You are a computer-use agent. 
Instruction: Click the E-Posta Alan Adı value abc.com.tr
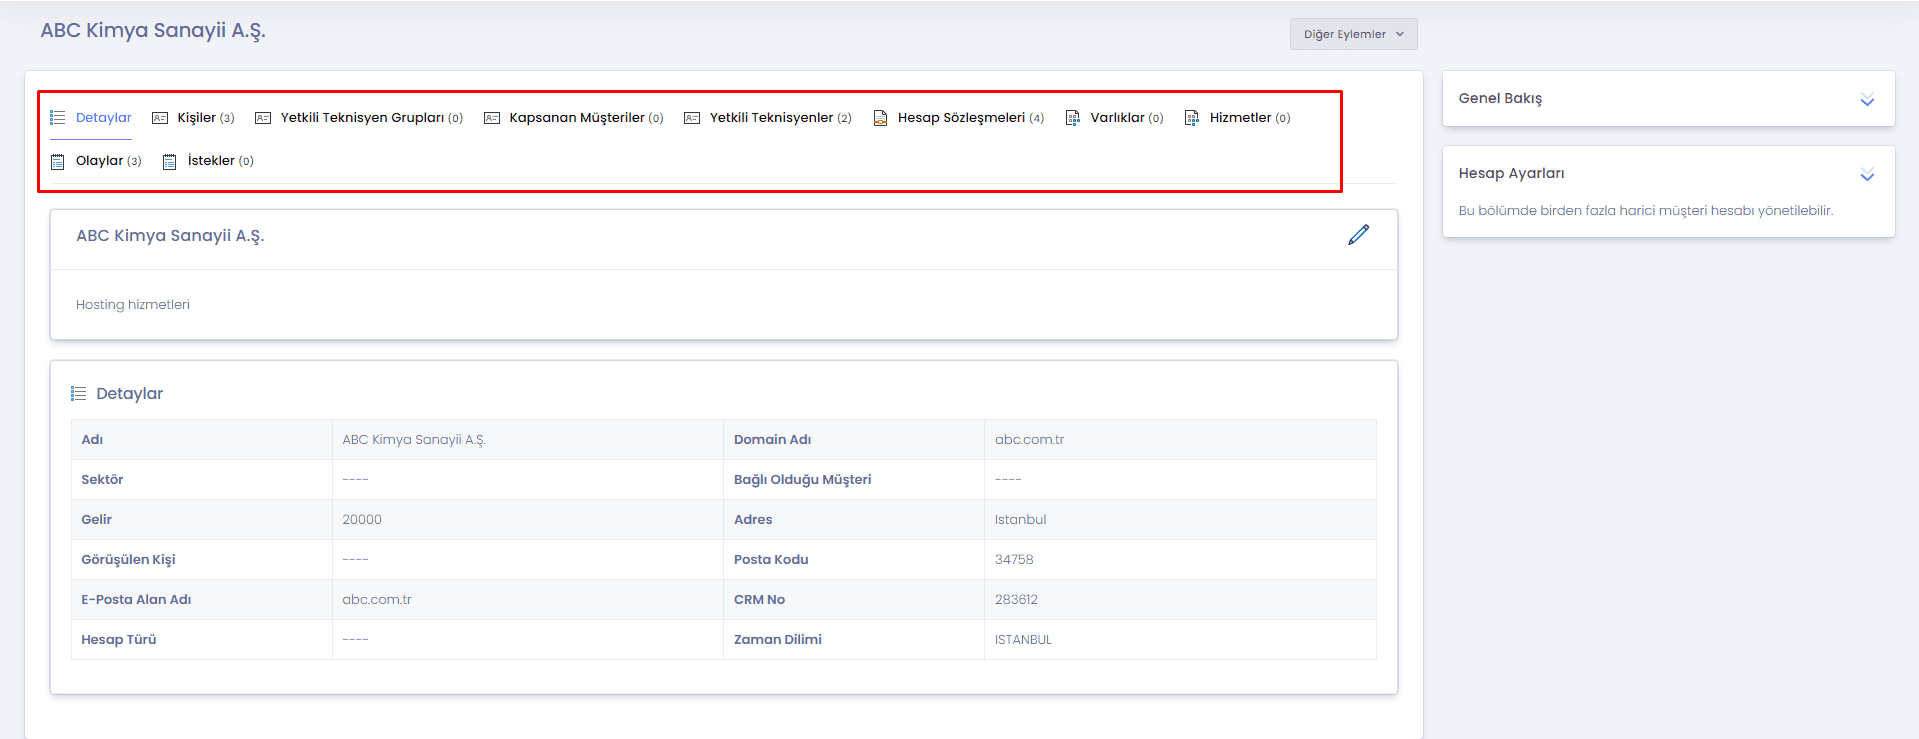pyautogui.click(x=377, y=600)
